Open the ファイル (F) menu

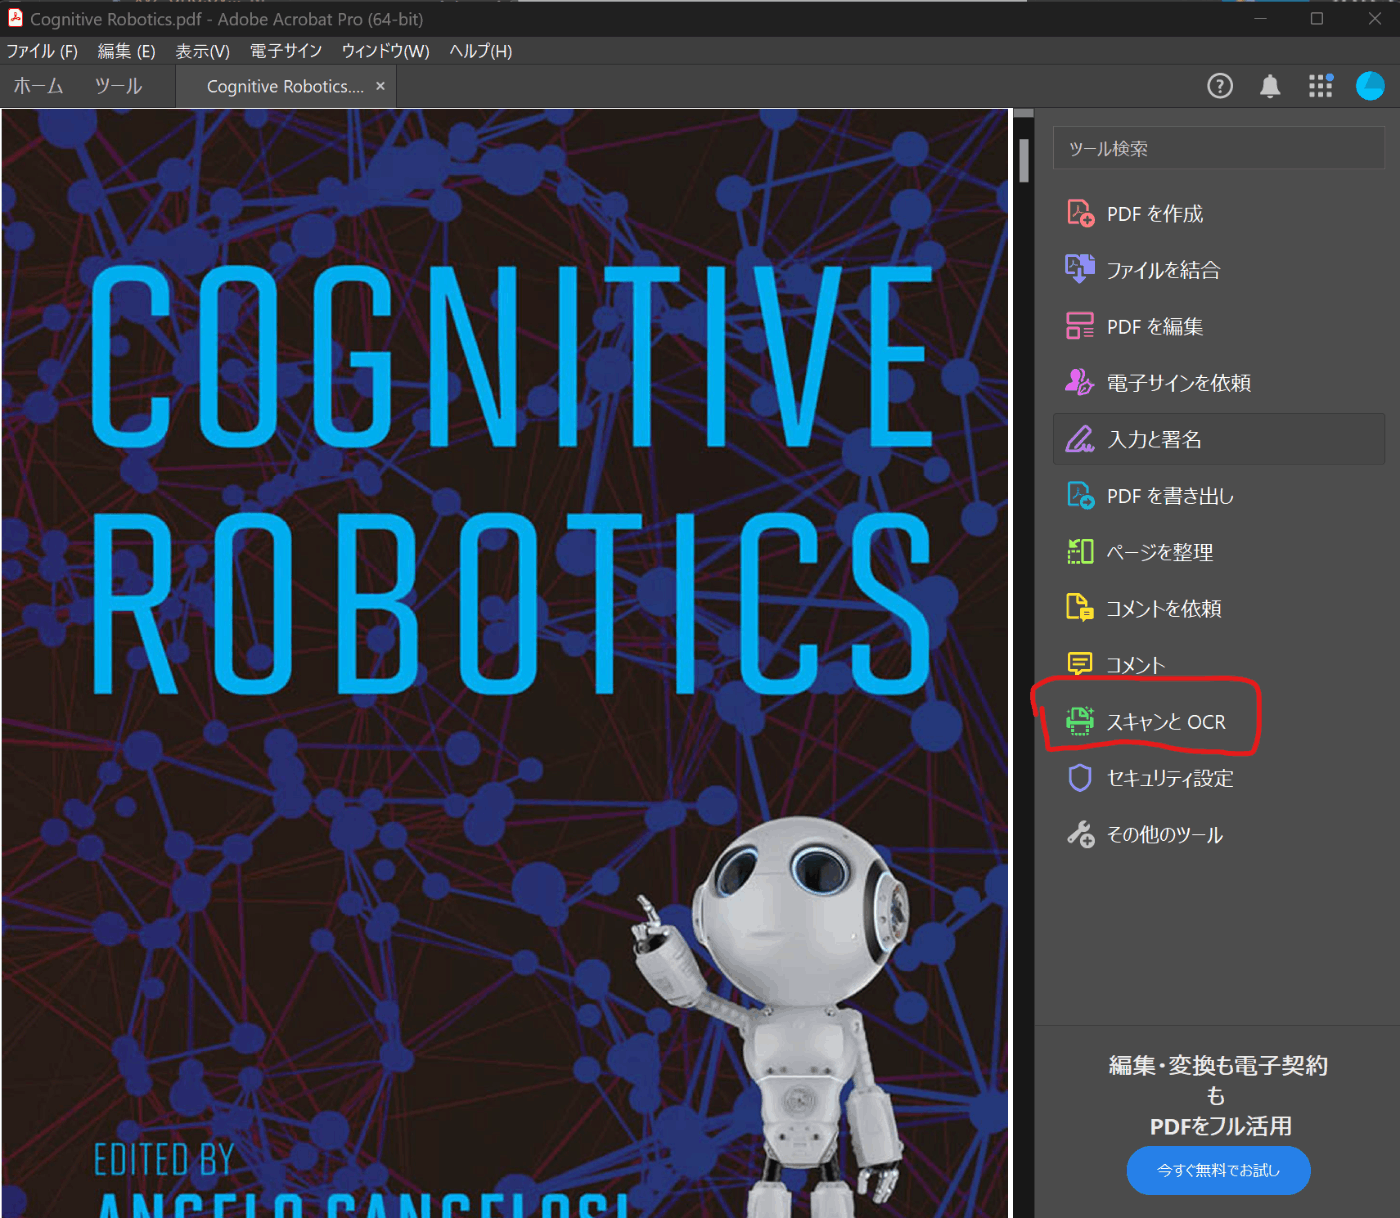point(42,51)
